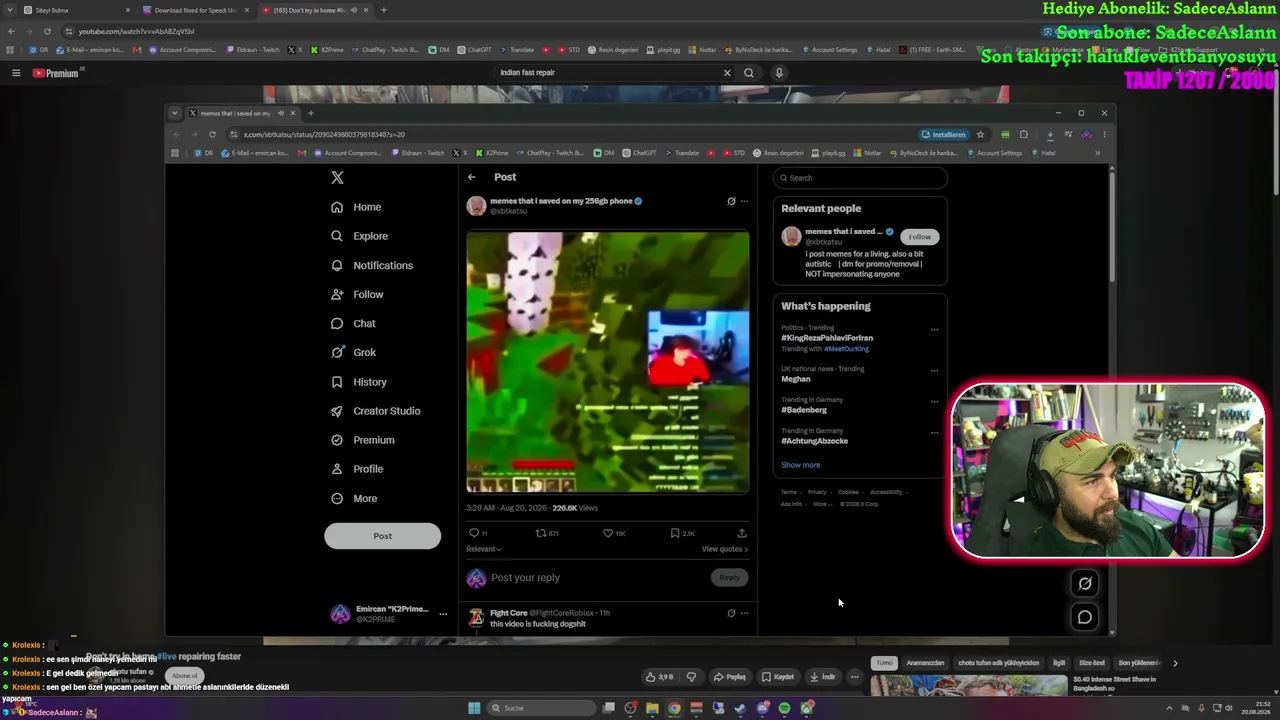Click the X search input field
The height and width of the screenshot is (720, 1280).
860,178
